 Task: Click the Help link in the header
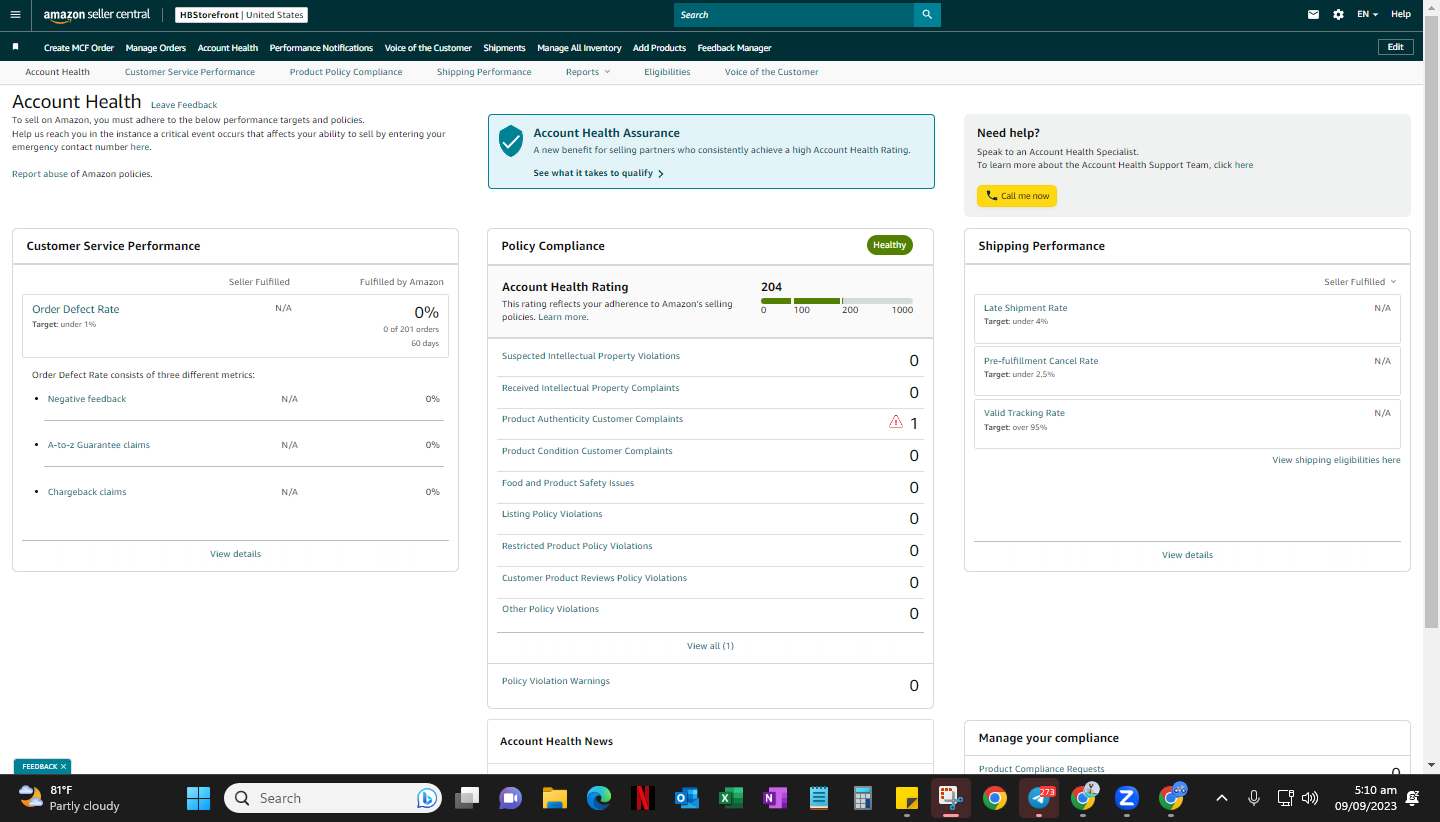tap(1401, 15)
